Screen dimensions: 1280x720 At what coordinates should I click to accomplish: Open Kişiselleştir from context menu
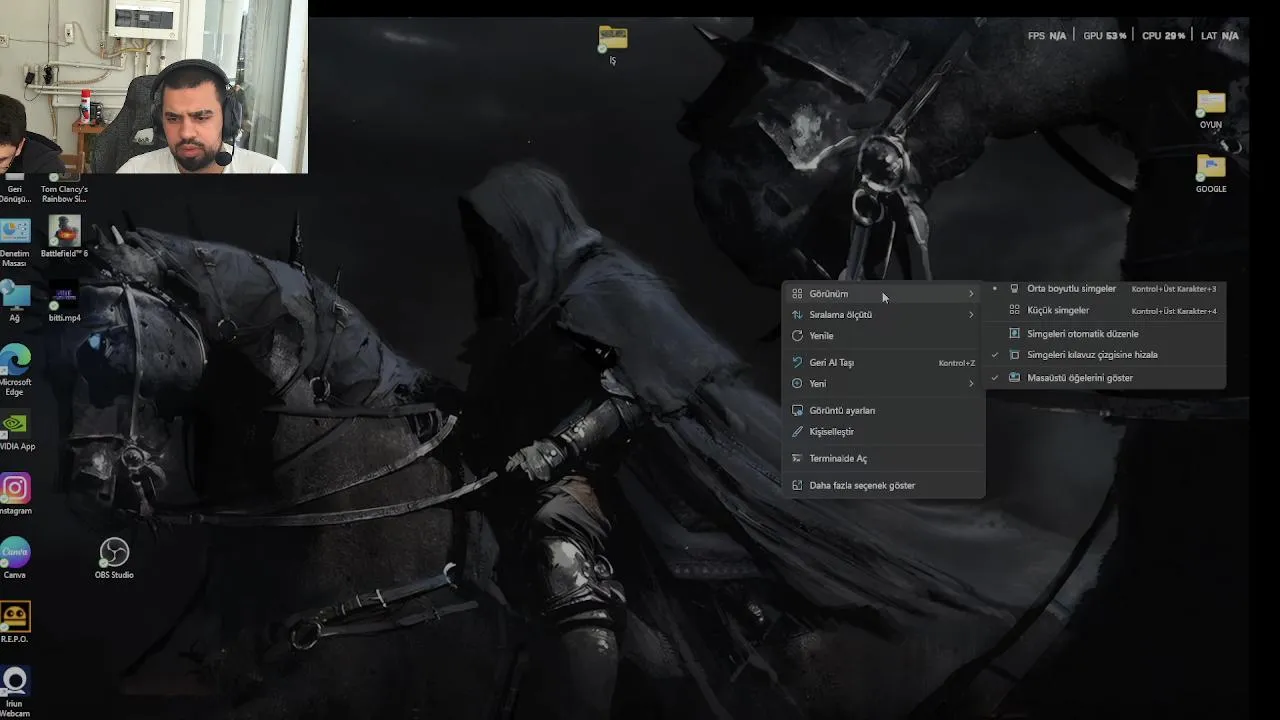[883, 432]
